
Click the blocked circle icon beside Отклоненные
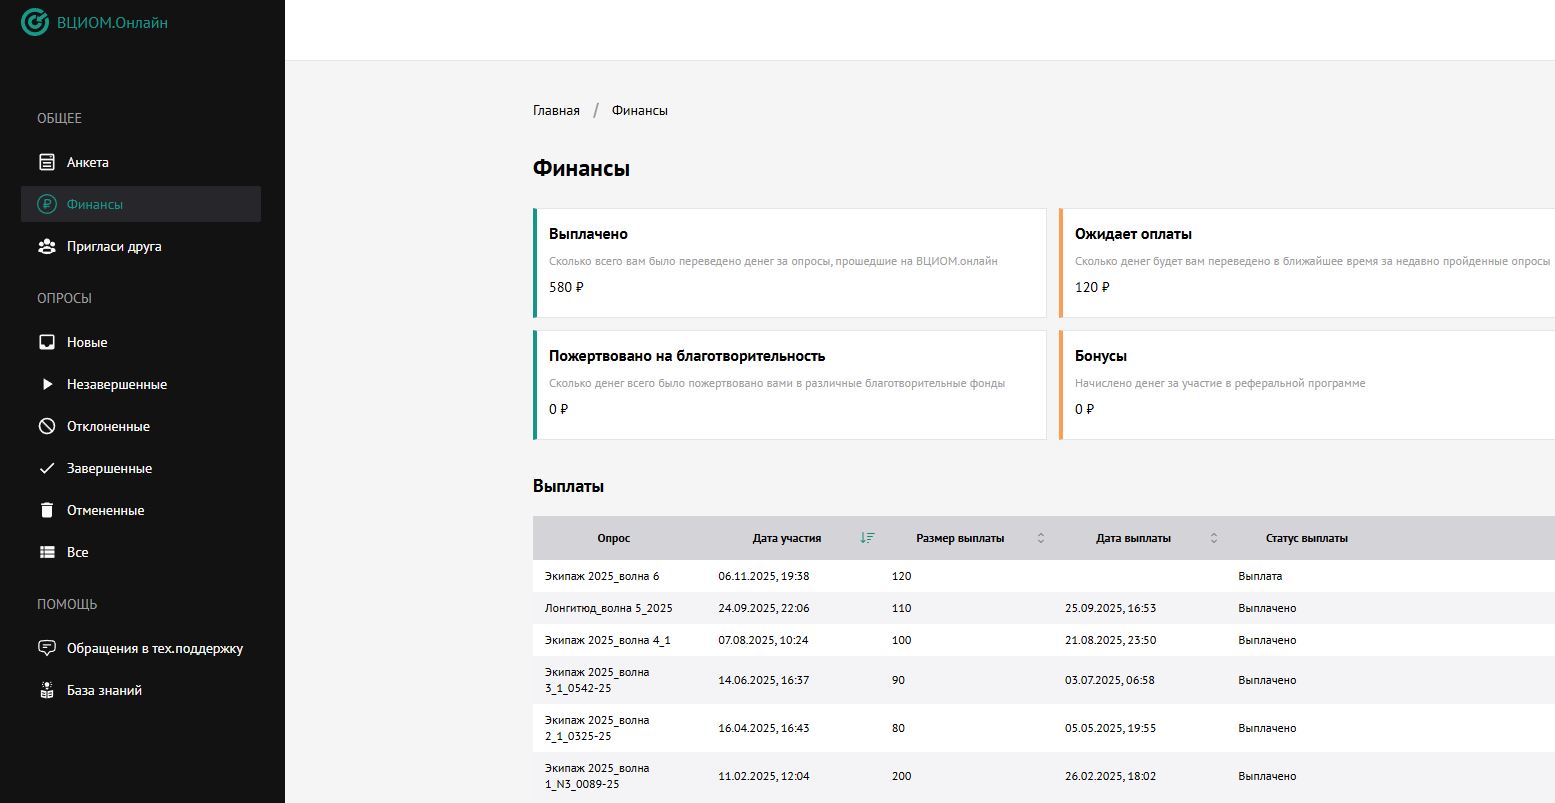click(x=46, y=426)
